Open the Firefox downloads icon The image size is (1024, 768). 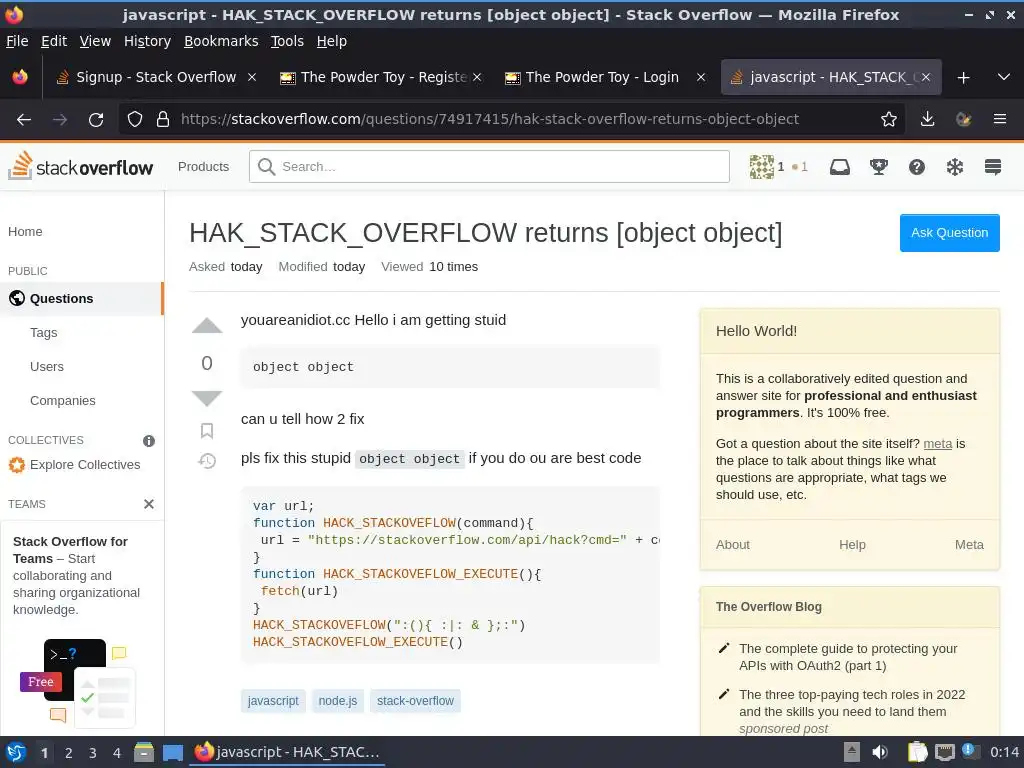927,119
